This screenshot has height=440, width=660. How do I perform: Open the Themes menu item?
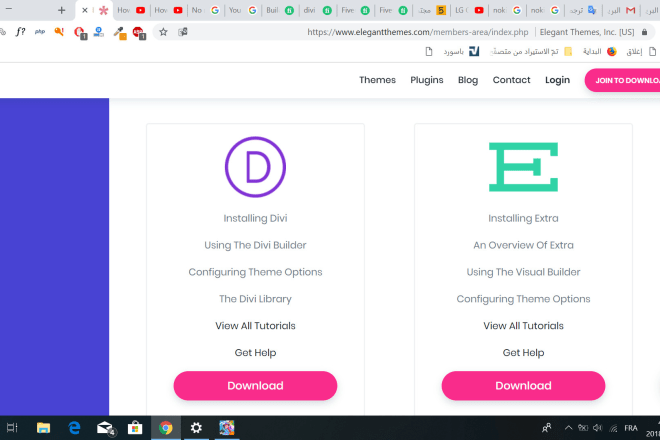pyautogui.click(x=377, y=80)
